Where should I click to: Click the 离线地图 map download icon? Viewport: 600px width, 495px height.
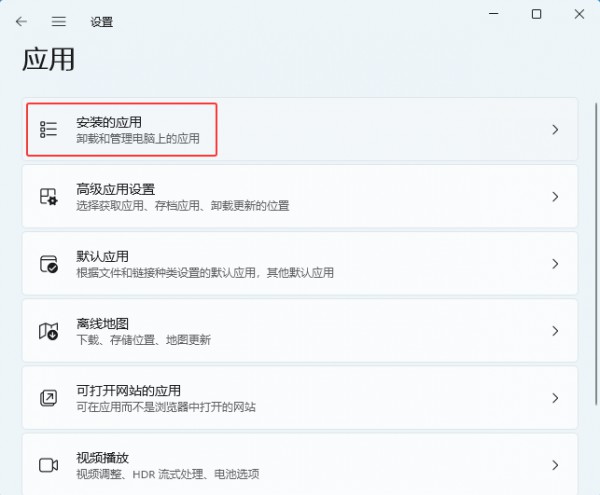pyautogui.click(x=49, y=331)
